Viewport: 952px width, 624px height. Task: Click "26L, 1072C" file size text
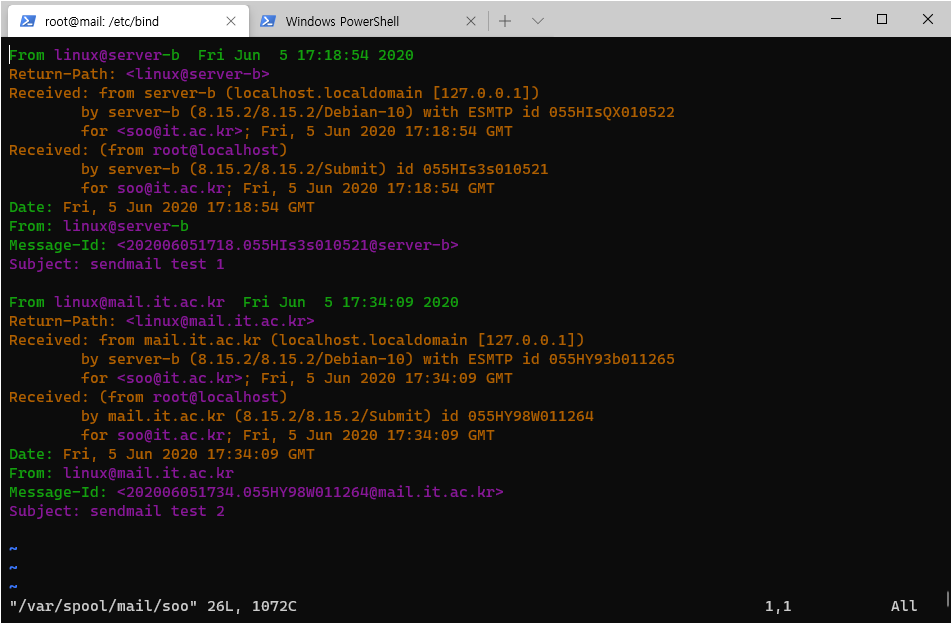click(x=251, y=606)
